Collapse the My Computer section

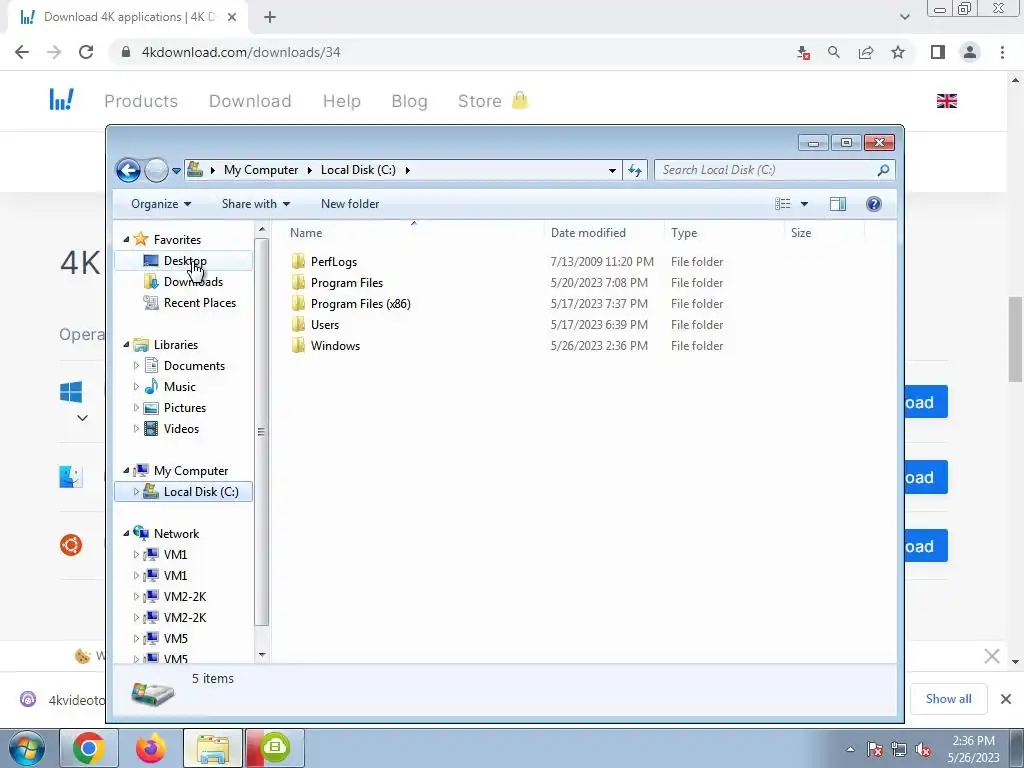click(x=126, y=471)
